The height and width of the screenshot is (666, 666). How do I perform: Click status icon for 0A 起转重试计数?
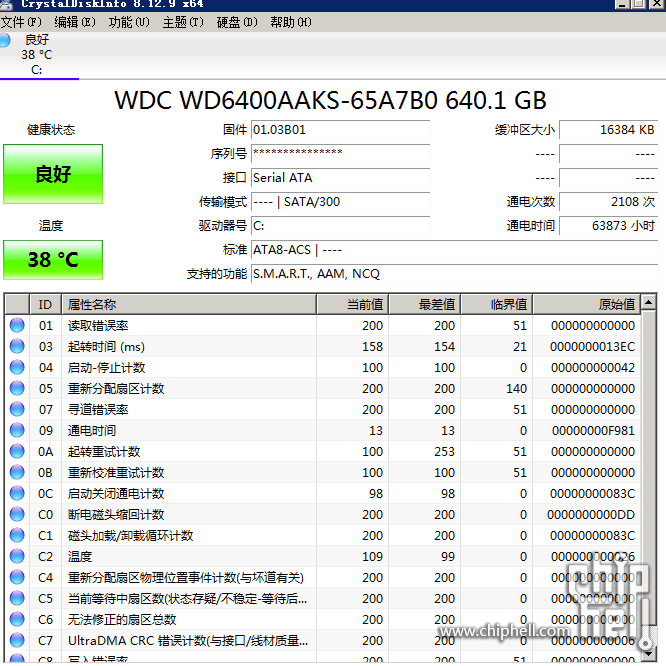(x=17, y=452)
